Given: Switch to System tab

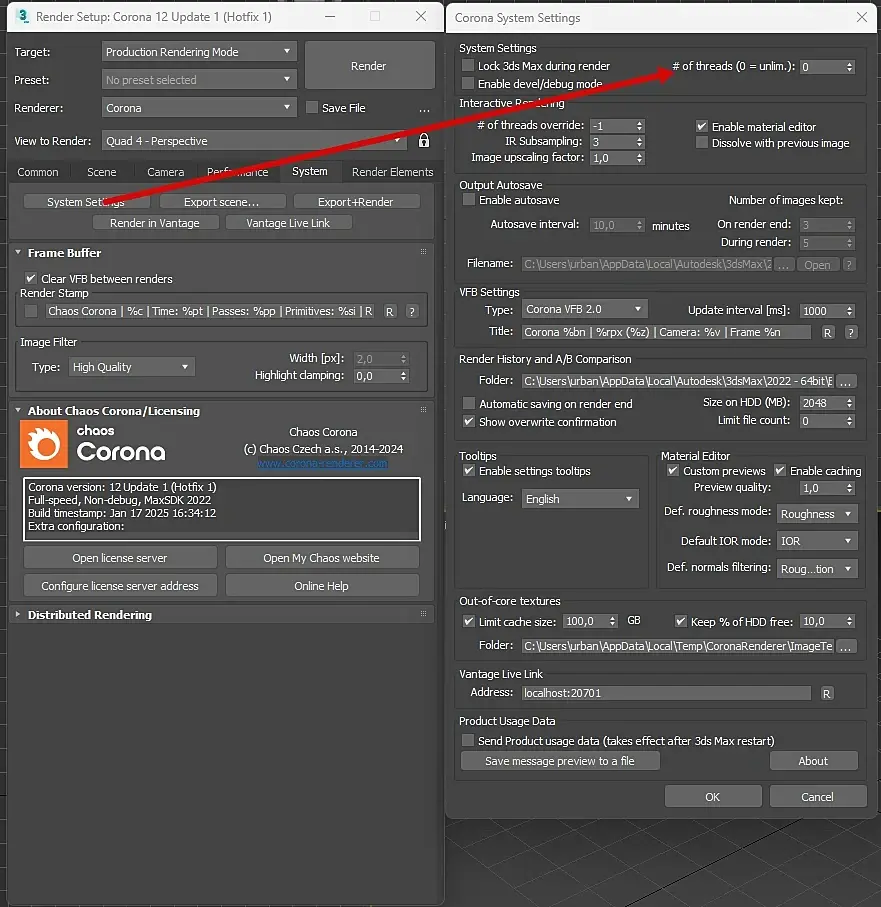Looking at the screenshot, I should coord(309,171).
